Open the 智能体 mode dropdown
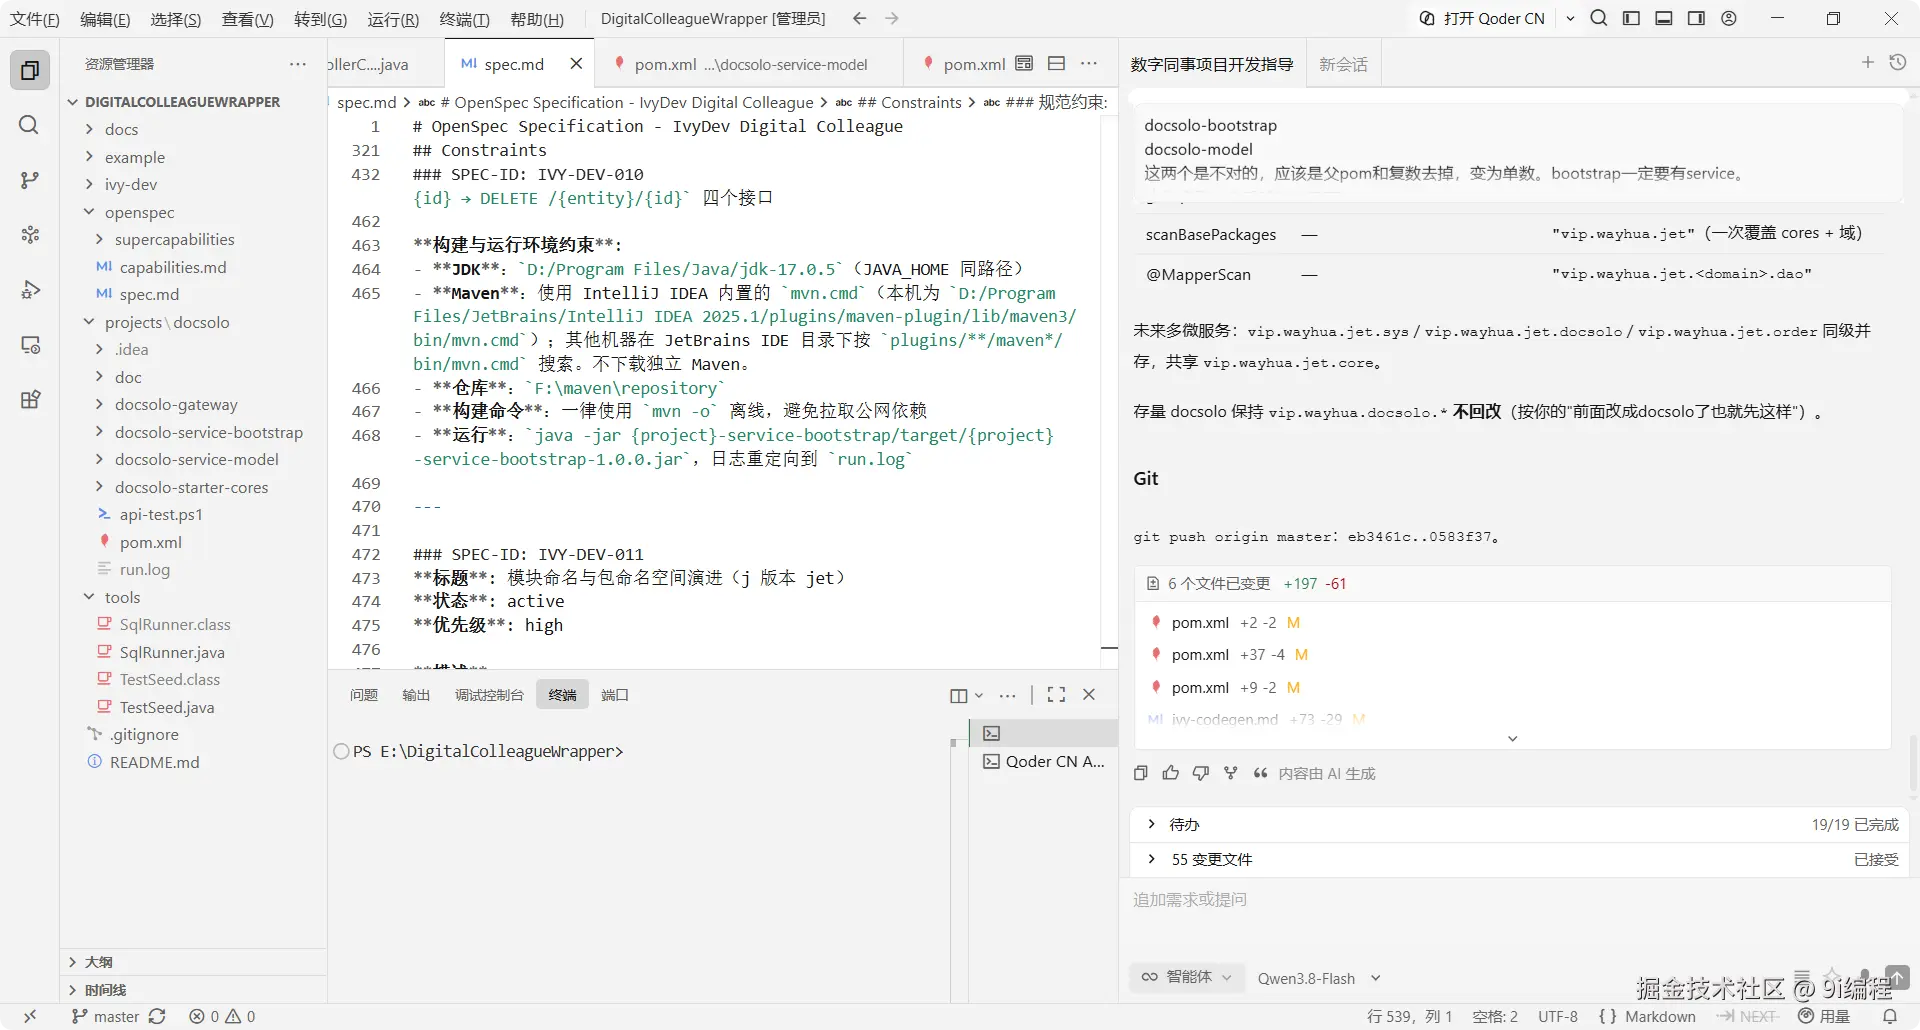This screenshot has height=1030, width=1920. [1187, 977]
